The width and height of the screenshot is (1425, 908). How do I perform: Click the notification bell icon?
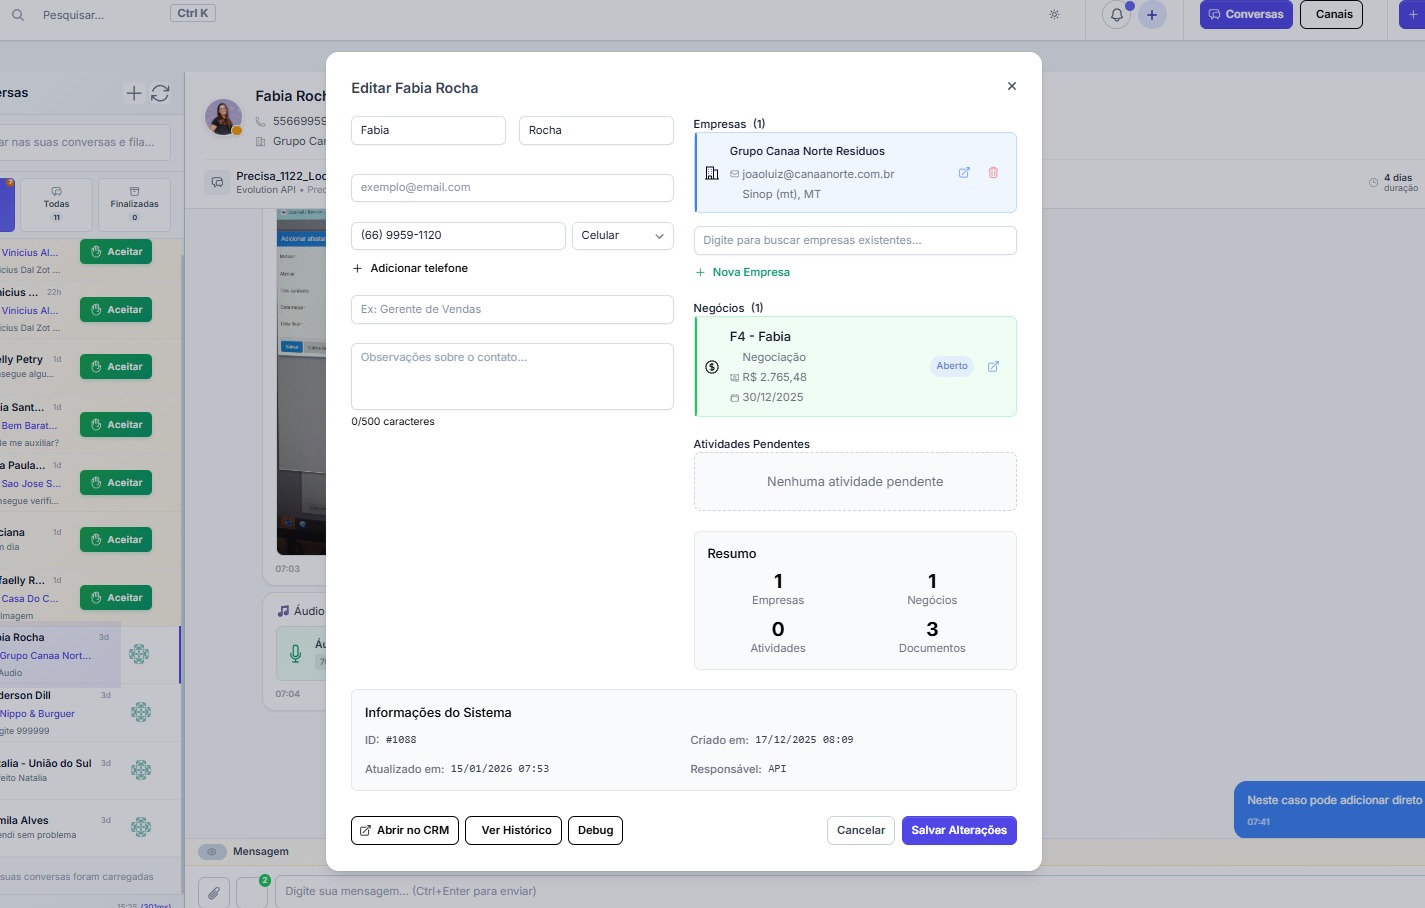(x=1116, y=15)
